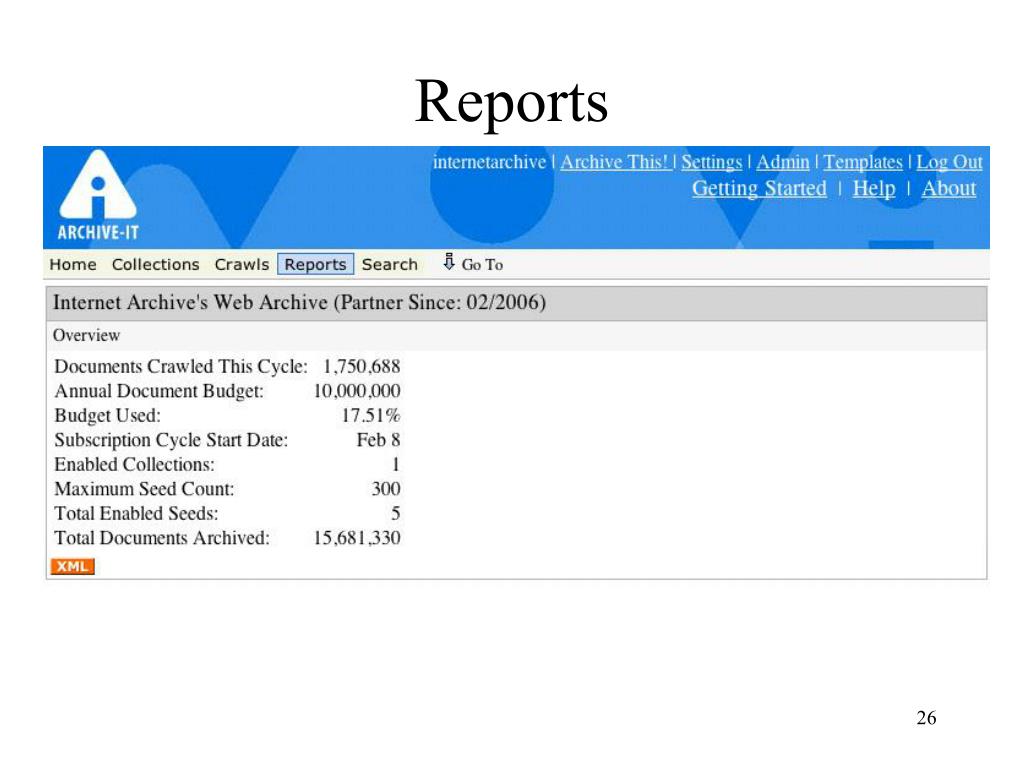Image resolution: width=1024 pixels, height=768 pixels.
Task: Select the 17.51% value
Action: [x=371, y=415]
